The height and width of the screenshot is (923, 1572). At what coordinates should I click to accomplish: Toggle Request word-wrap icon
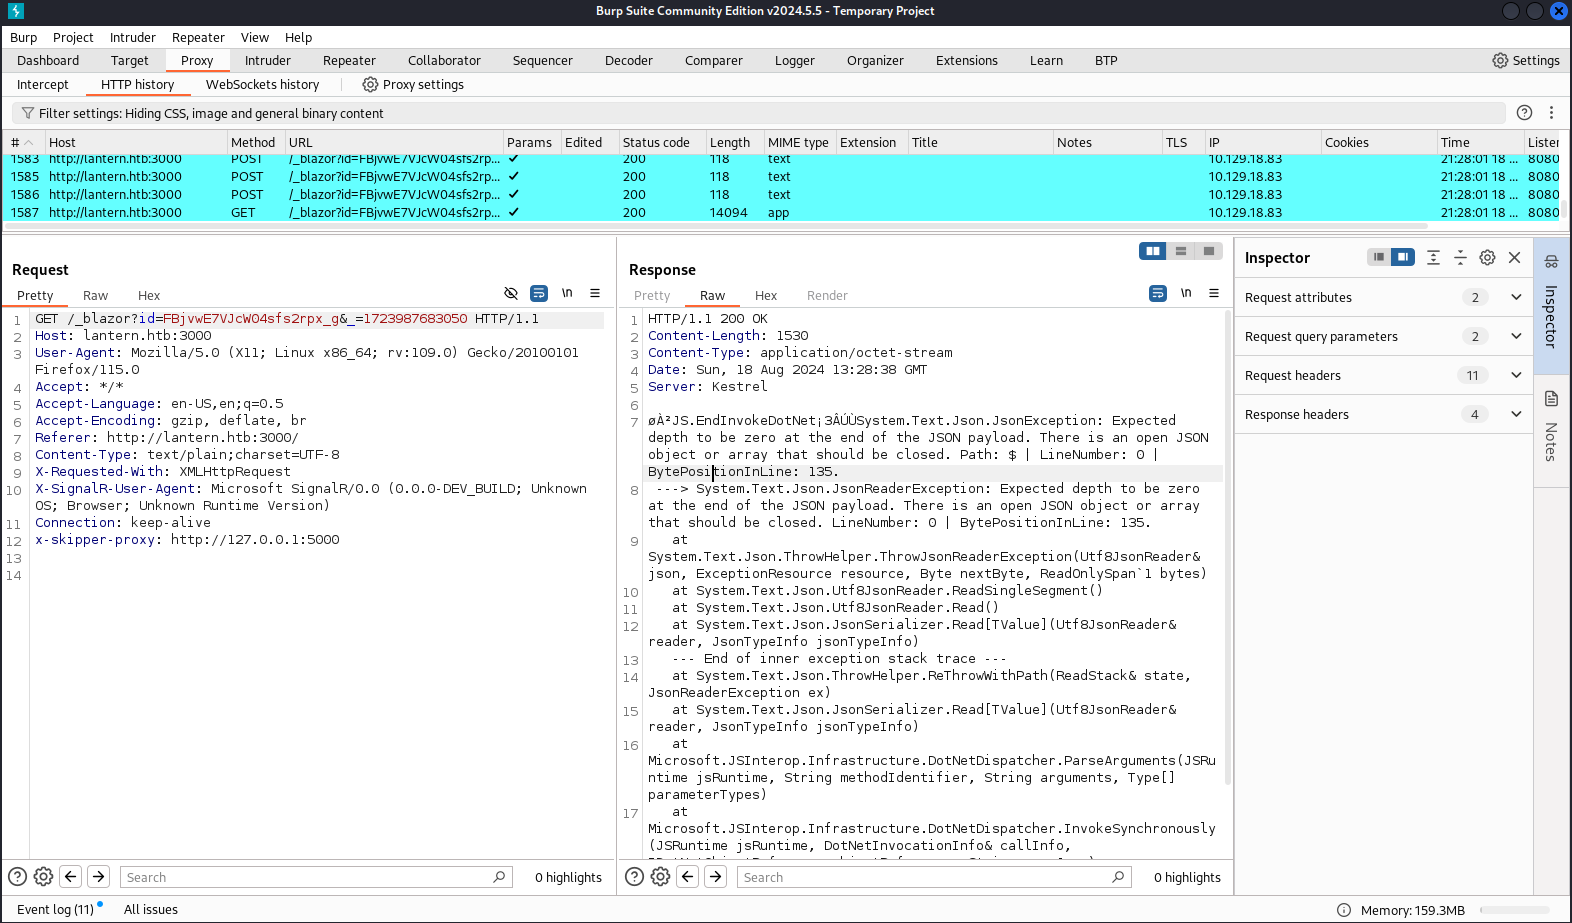(x=539, y=293)
